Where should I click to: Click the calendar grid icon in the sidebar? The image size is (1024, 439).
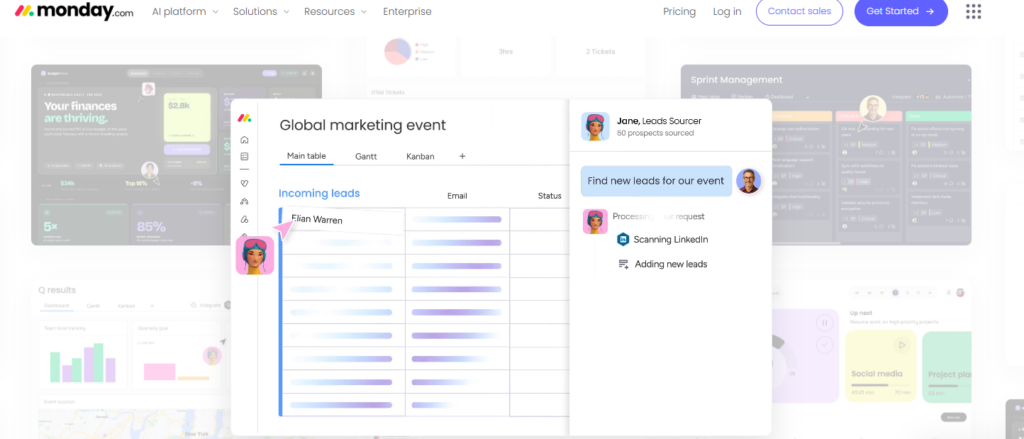point(244,157)
